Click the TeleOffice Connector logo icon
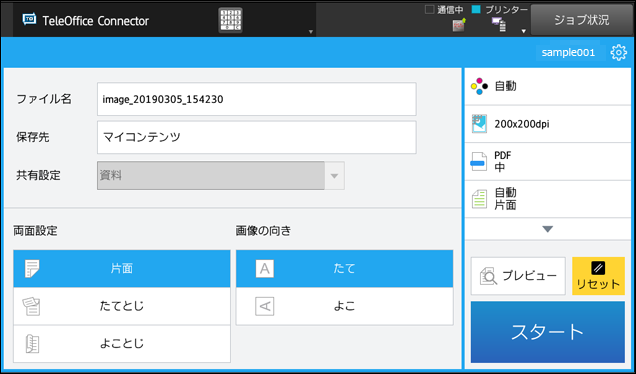The height and width of the screenshot is (374, 636). (29, 19)
